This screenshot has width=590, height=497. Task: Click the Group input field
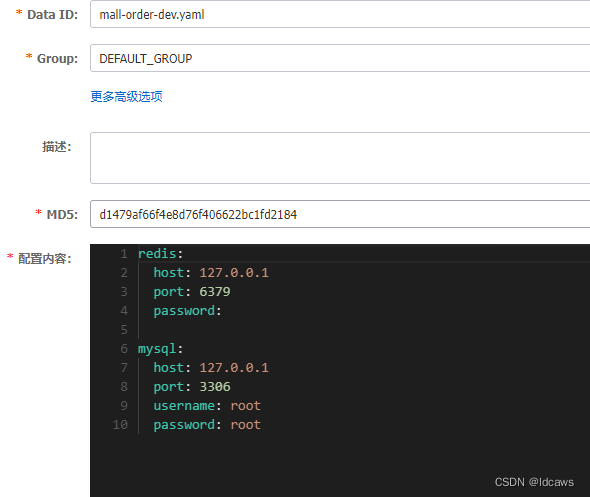[340, 58]
